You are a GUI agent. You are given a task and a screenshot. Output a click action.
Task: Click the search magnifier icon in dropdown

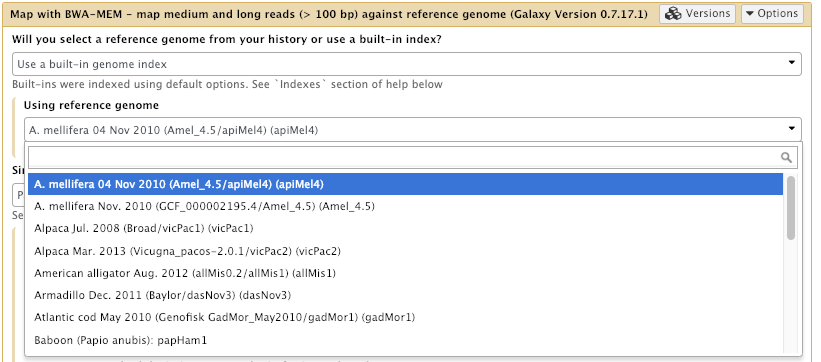coord(786,157)
